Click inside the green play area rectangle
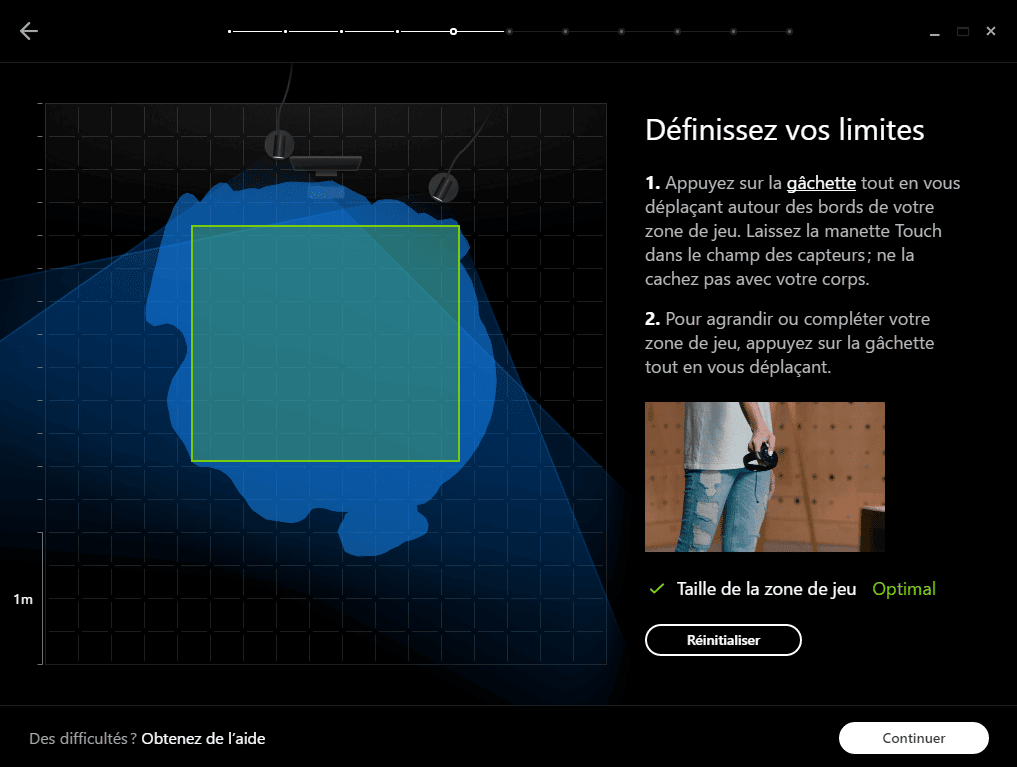Viewport: 1017px width, 767px height. pyautogui.click(x=325, y=343)
